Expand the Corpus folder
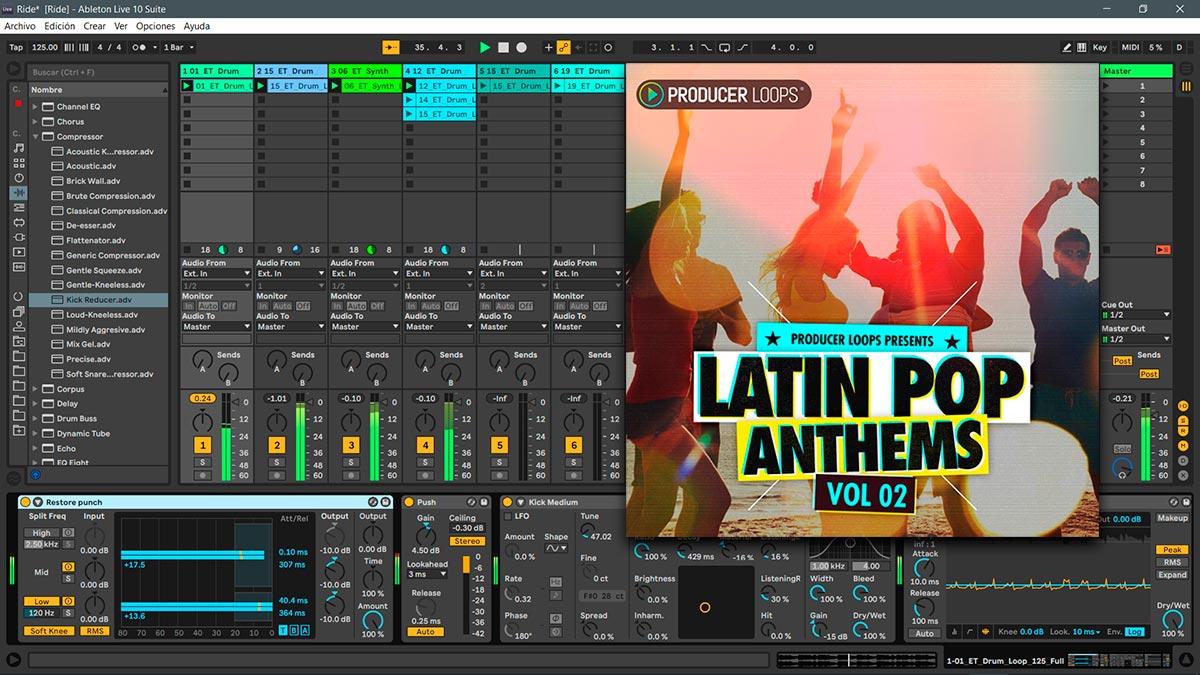The width and height of the screenshot is (1200, 675). 36,389
